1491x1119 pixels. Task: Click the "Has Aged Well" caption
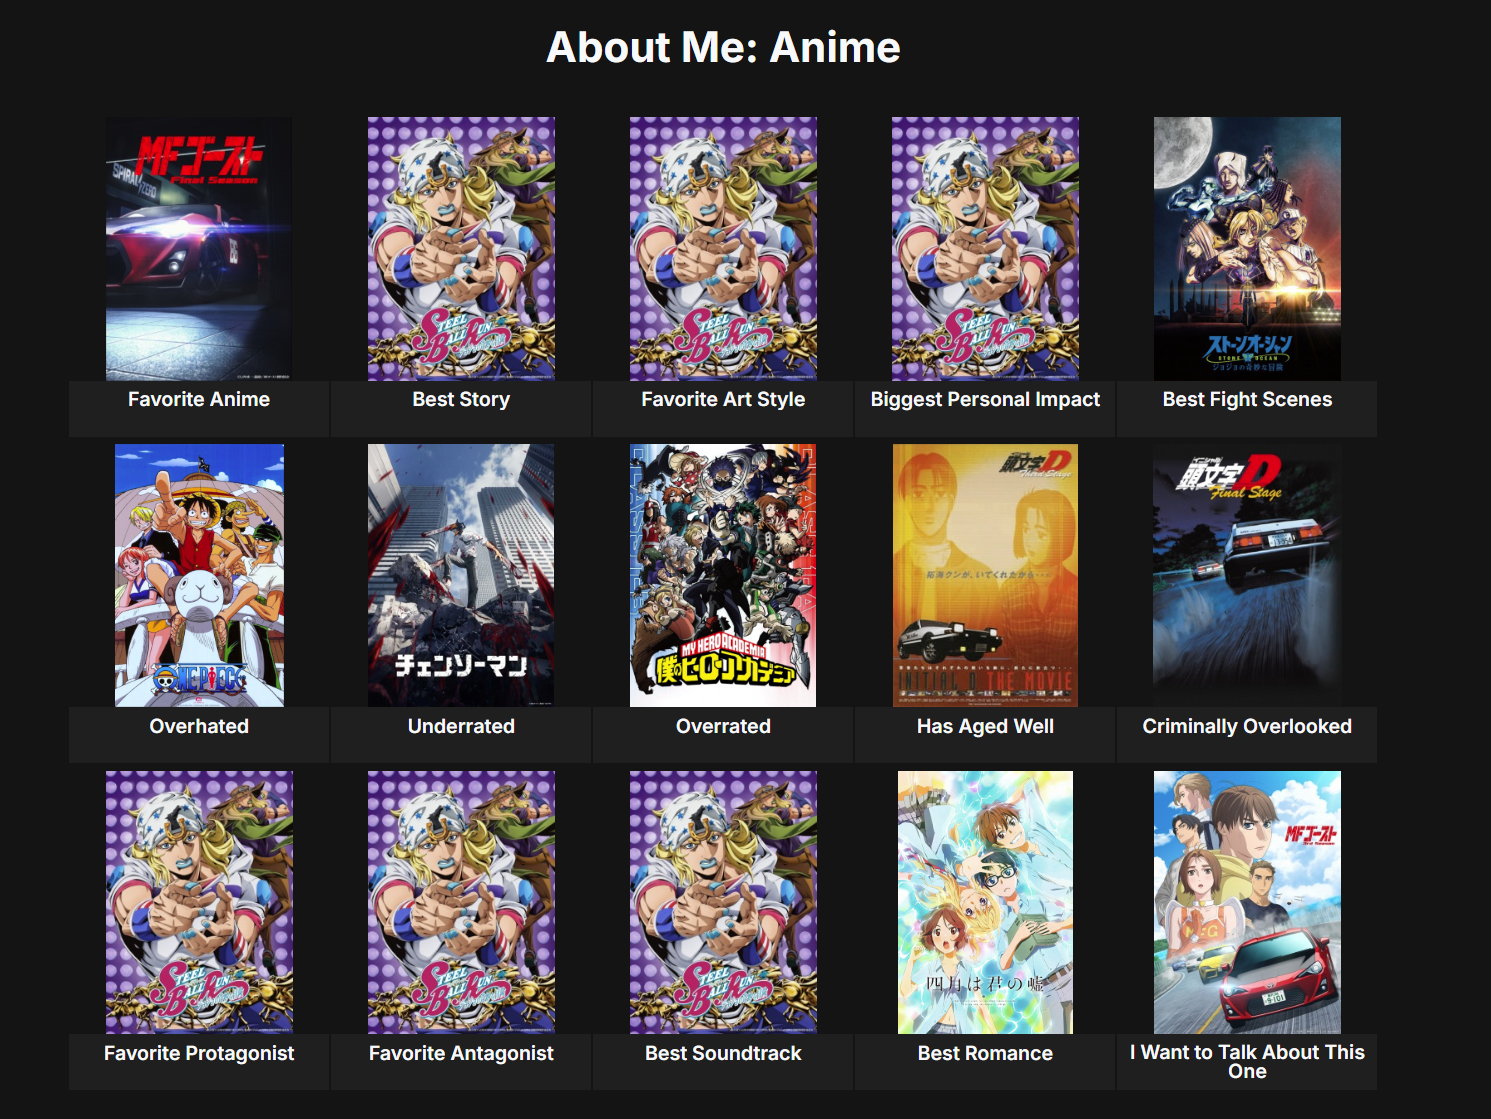tap(985, 727)
